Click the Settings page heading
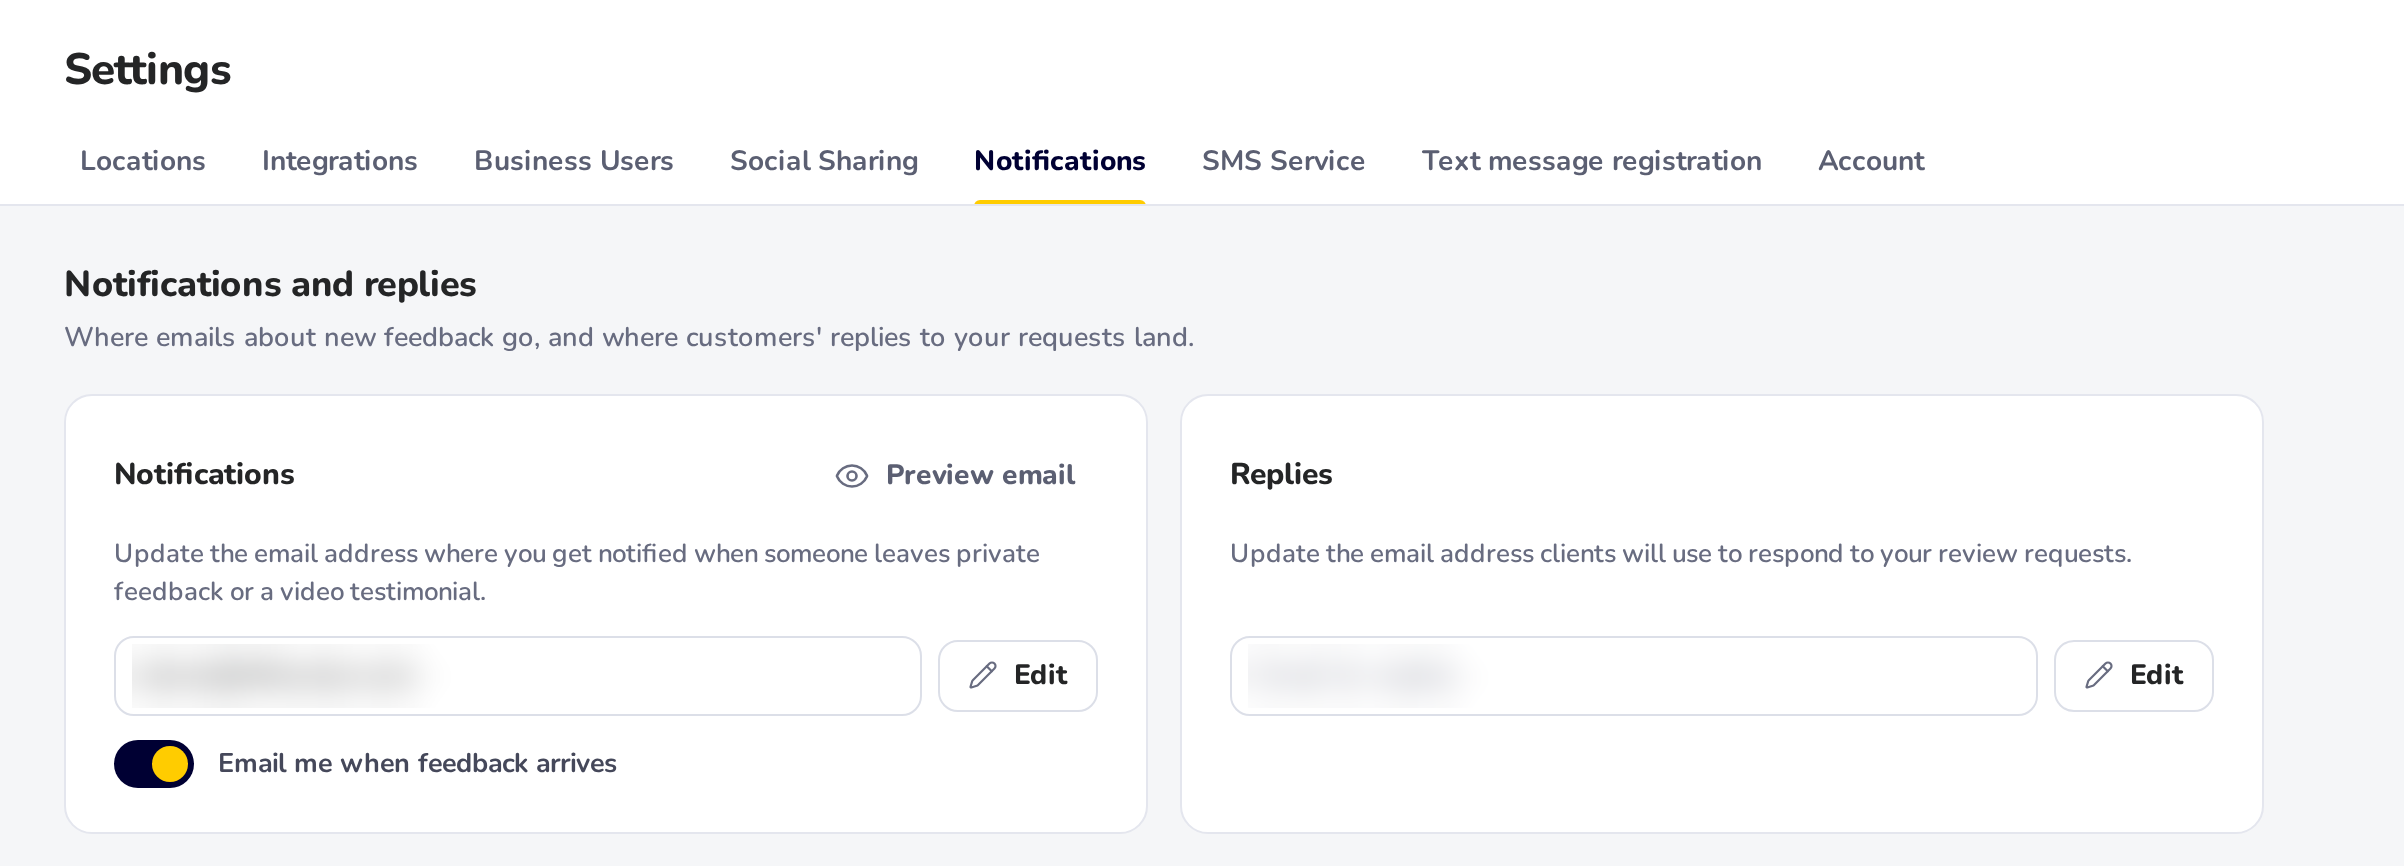 [148, 70]
